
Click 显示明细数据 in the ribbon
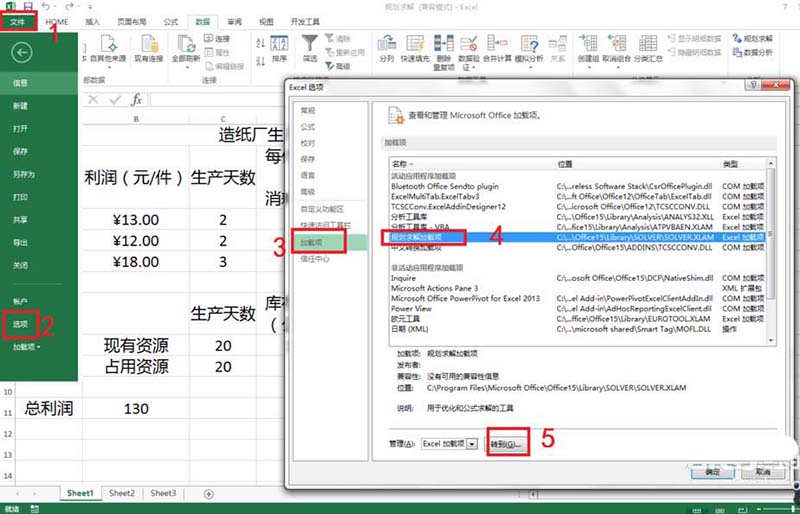pos(694,38)
